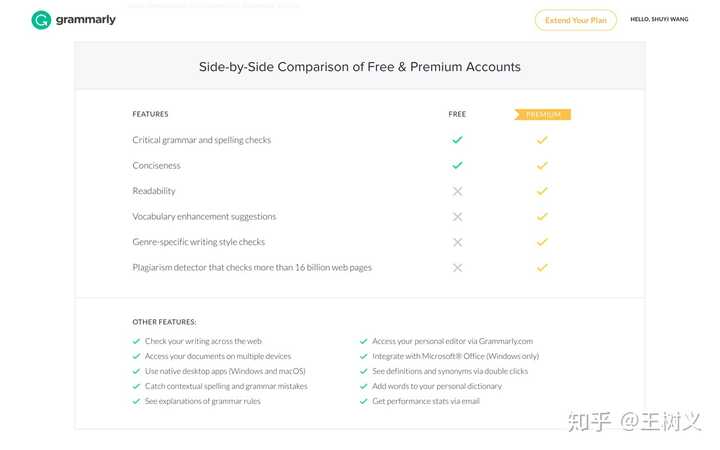Image resolution: width=720 pixels, height=450 pixels.
Task: Click Free checkmark for Conciseness
Action: 457,165
